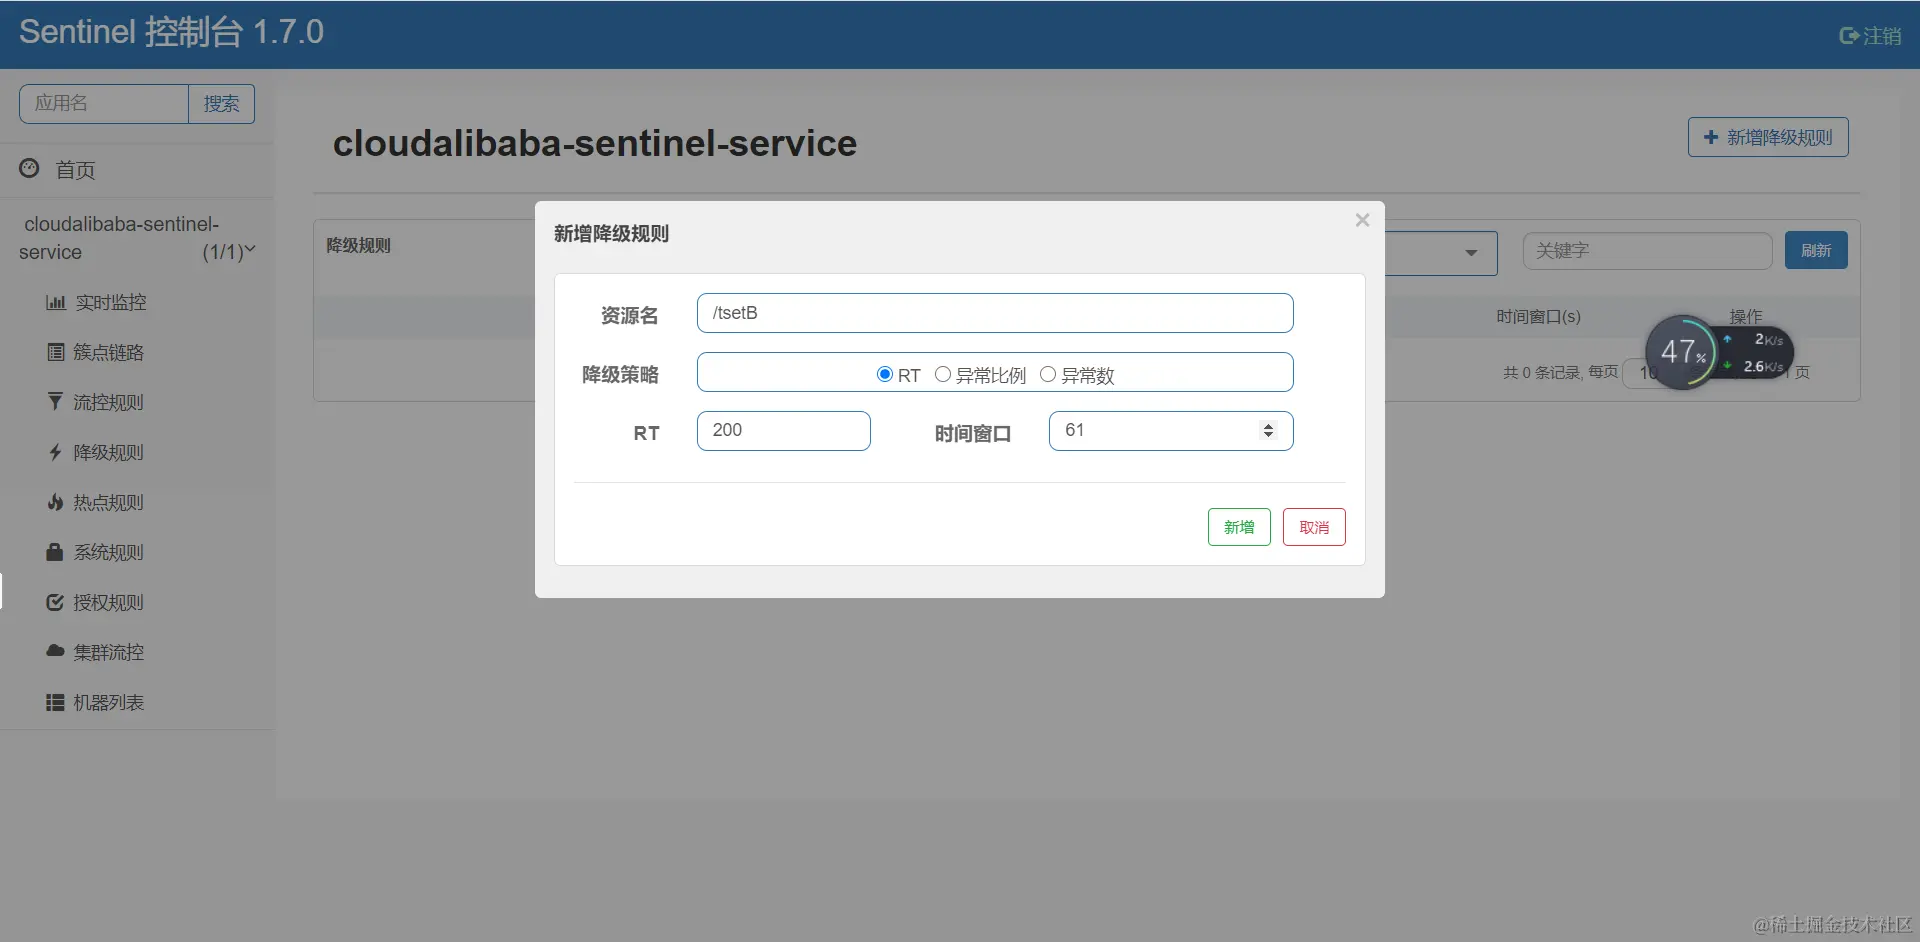Click the lightning bolt icon for 降级规则
This screenshot has height=942, width=1920.
55,452
